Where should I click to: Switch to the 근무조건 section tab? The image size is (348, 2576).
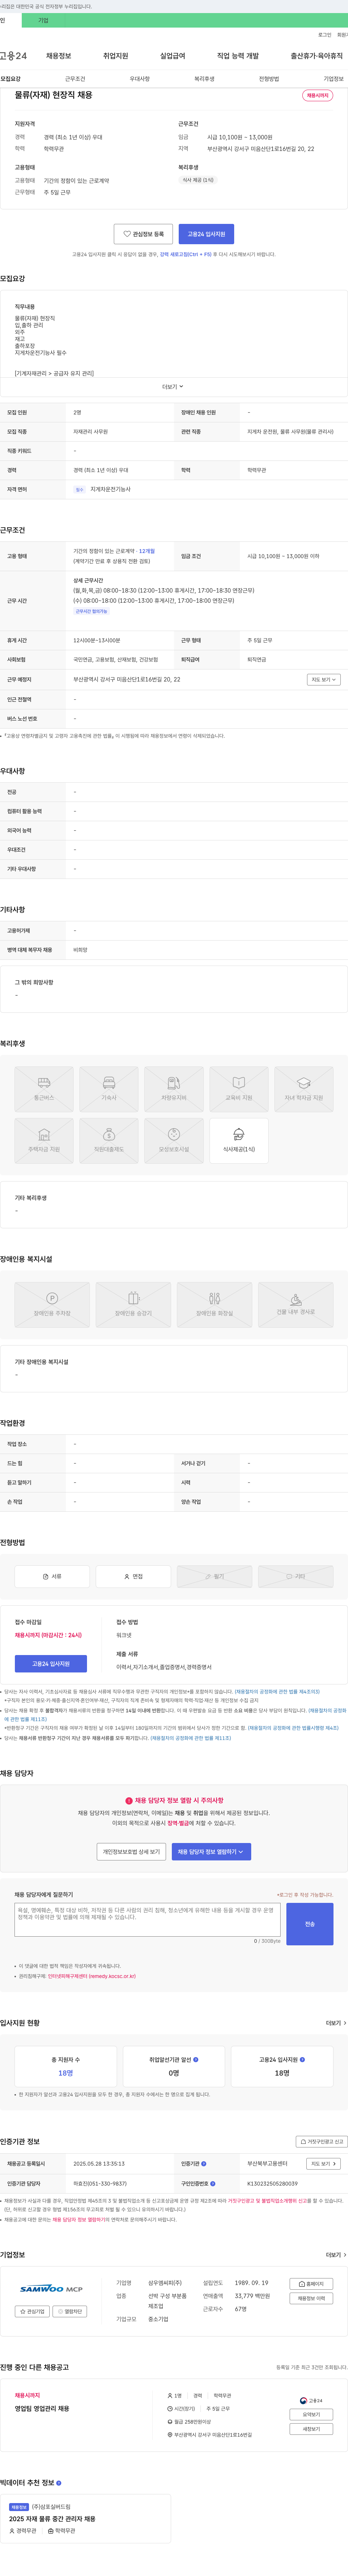(x=75, y=79)
